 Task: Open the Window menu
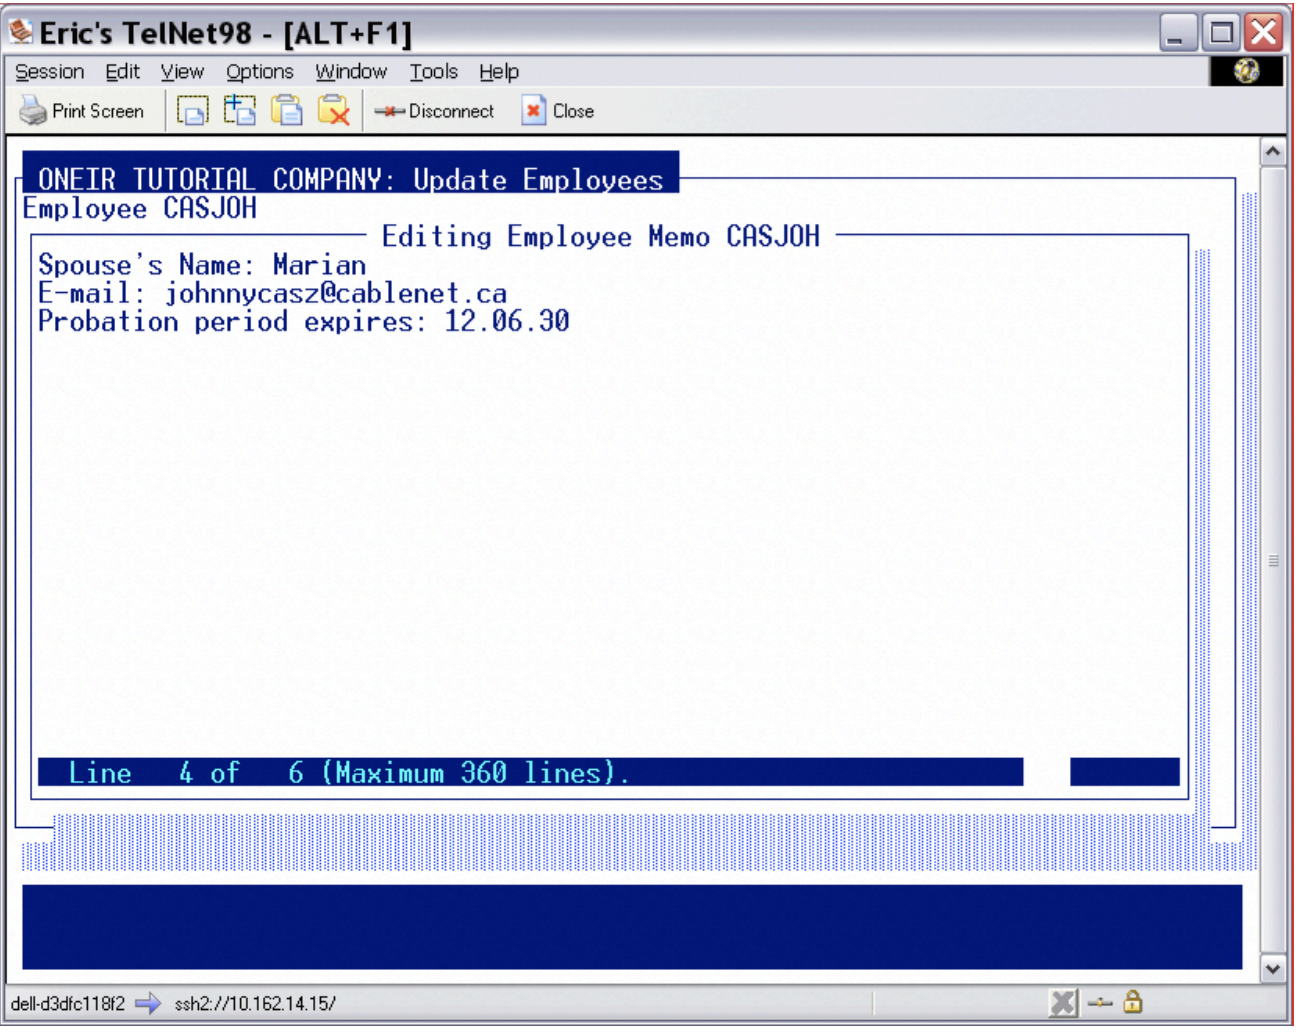click(x=351, y=72)
